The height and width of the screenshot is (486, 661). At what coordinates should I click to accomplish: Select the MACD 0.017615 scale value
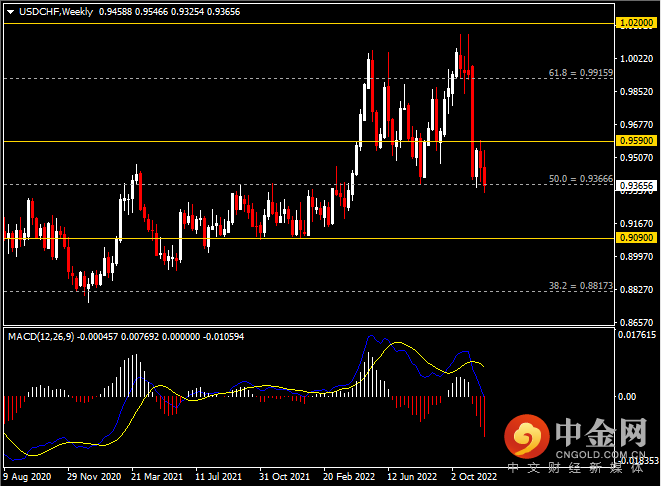[x=634, y=335]
